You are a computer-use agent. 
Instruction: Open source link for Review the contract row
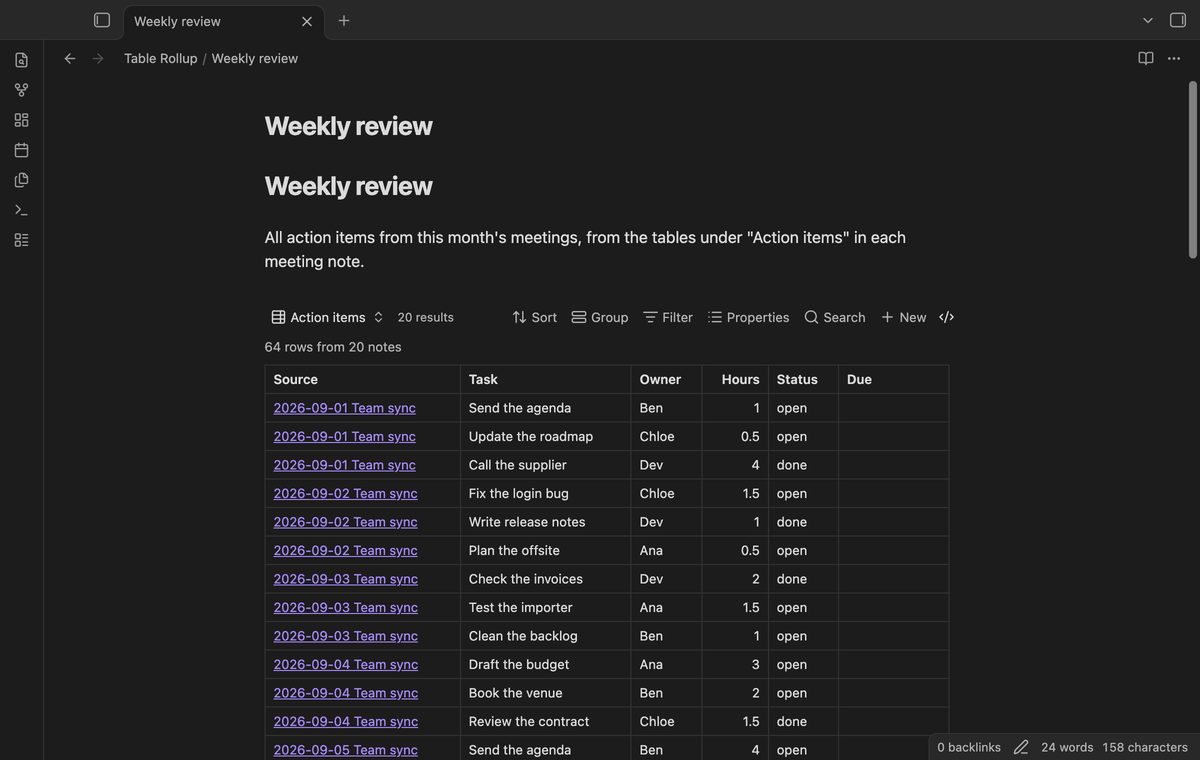pyautogui.click(x=346, y=721)
